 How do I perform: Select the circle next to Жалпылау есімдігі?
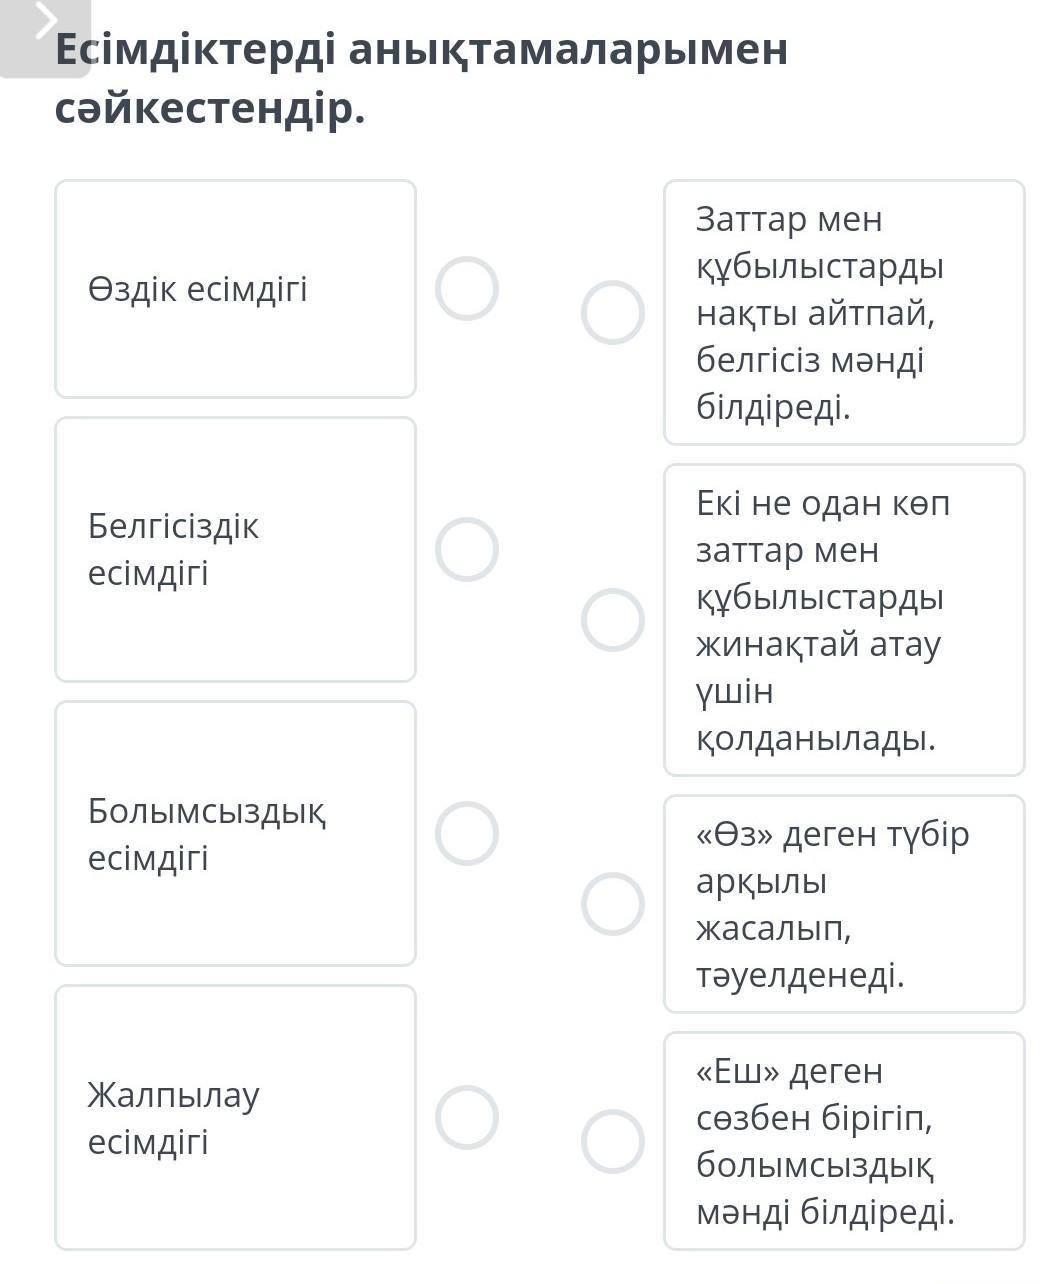pos(467,1117)
